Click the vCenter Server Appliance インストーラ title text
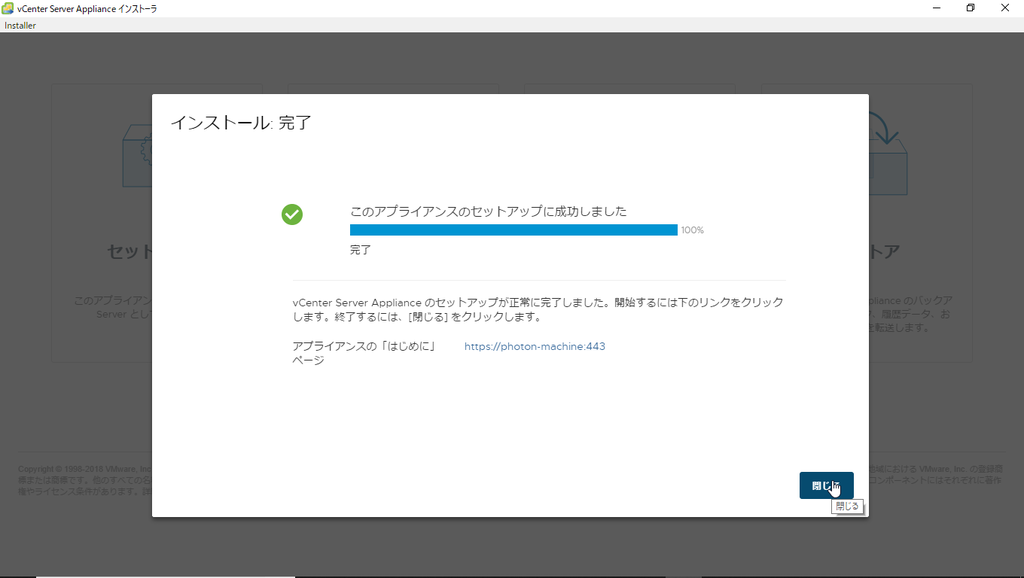1024x578 pixels. click(90, 8)
